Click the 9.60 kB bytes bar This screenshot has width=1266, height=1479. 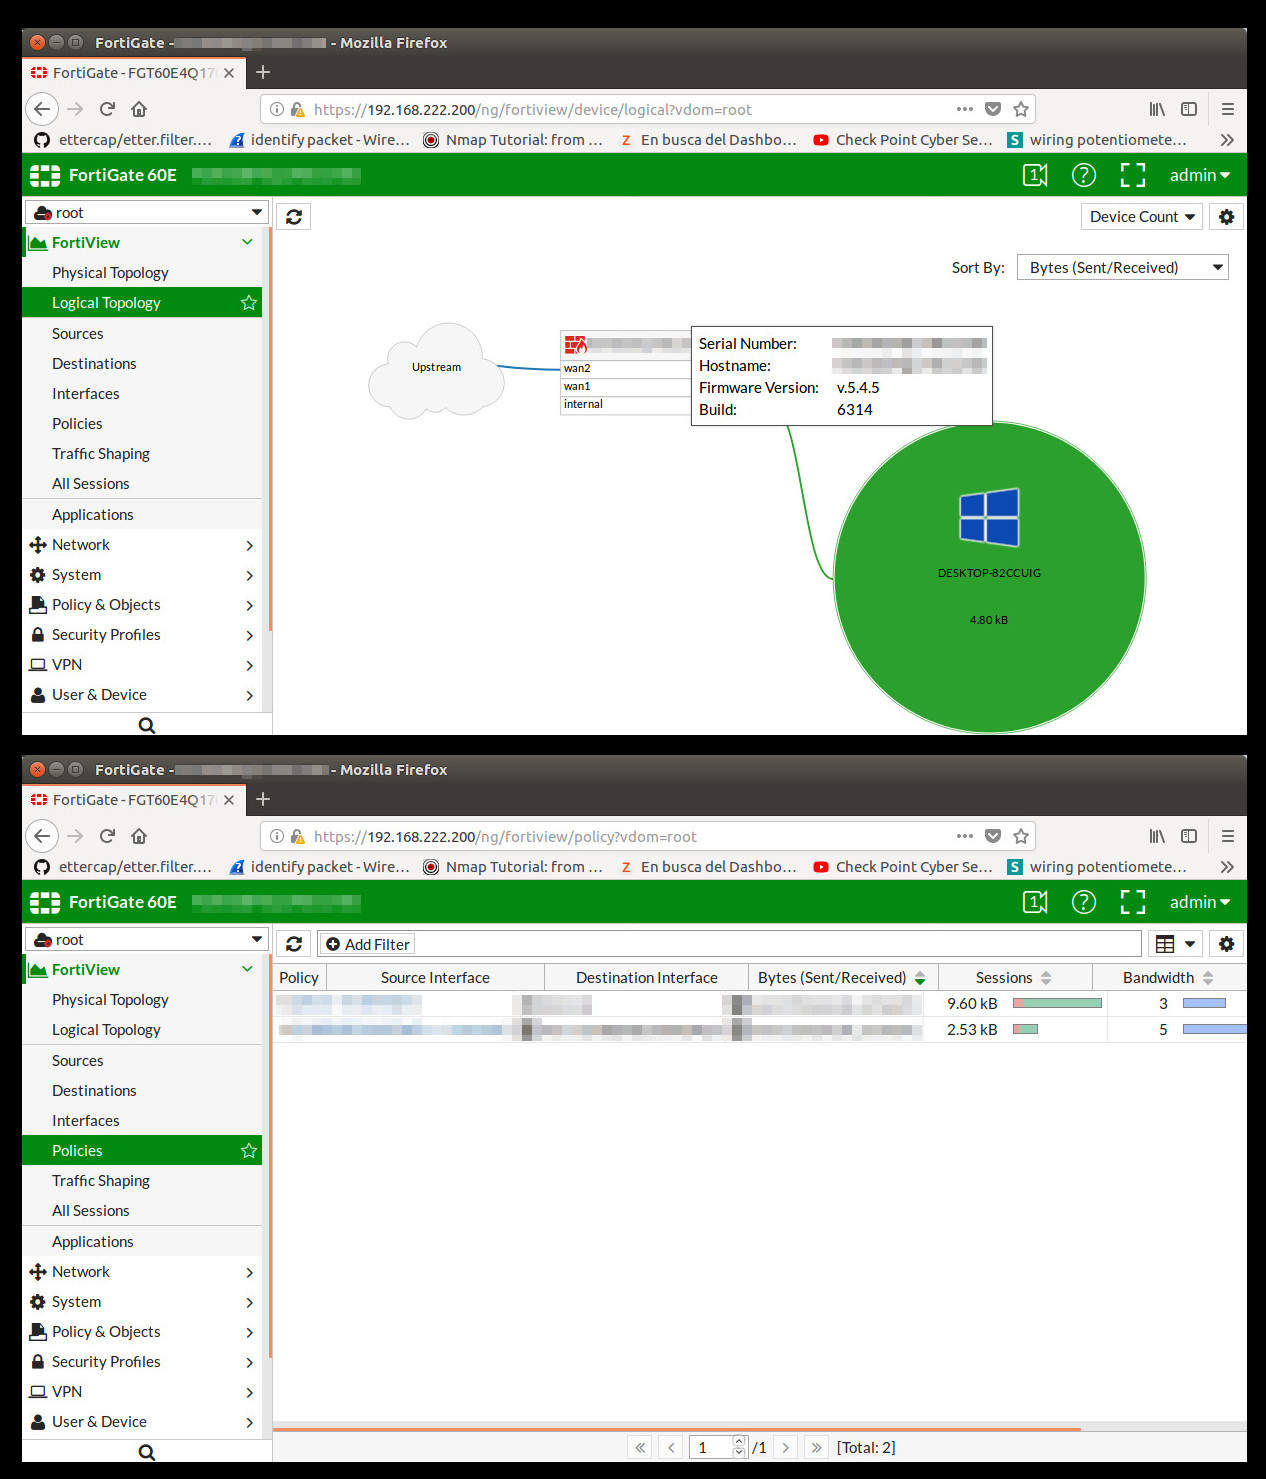point(1057,1003)
